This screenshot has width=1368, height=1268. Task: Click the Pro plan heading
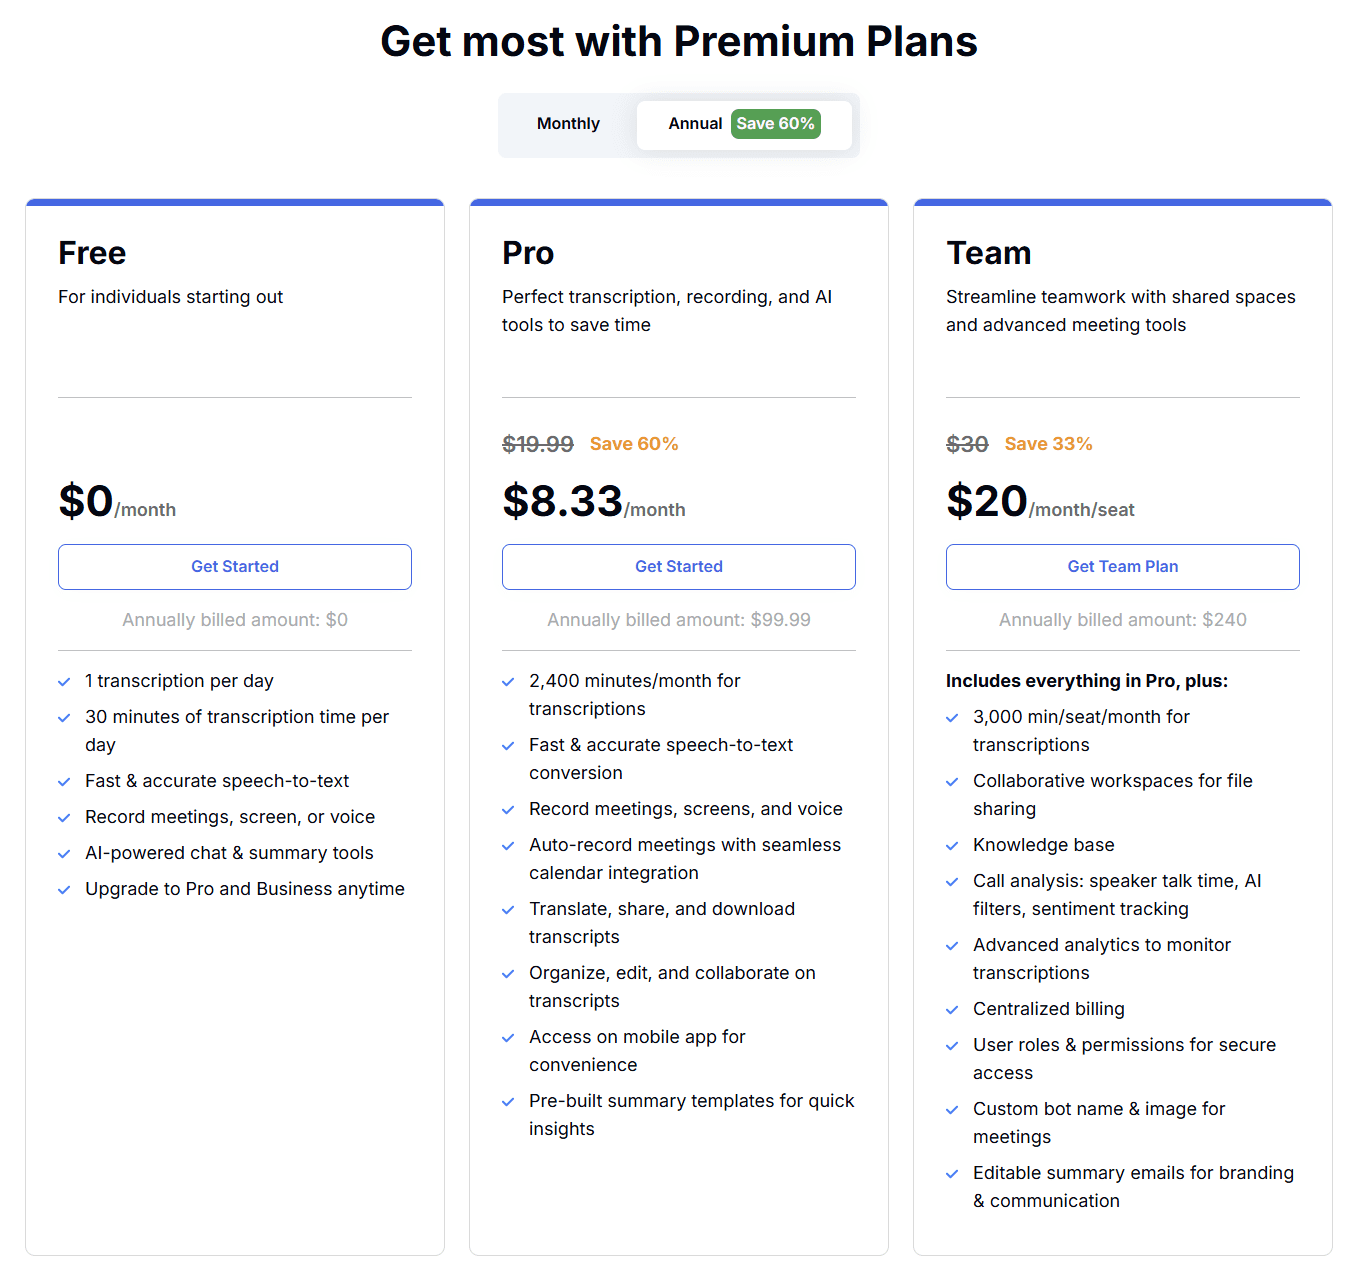528,253
